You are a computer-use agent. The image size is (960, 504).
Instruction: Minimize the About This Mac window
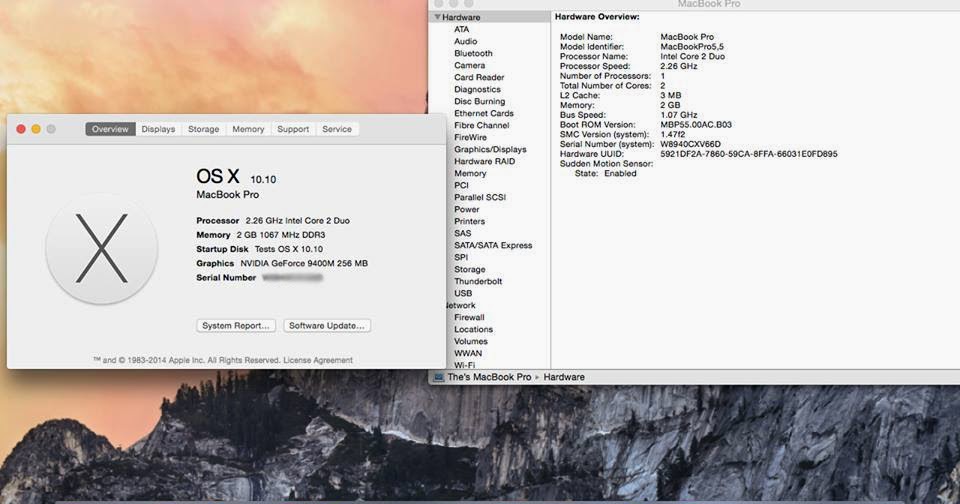click(x=36, y=129)
